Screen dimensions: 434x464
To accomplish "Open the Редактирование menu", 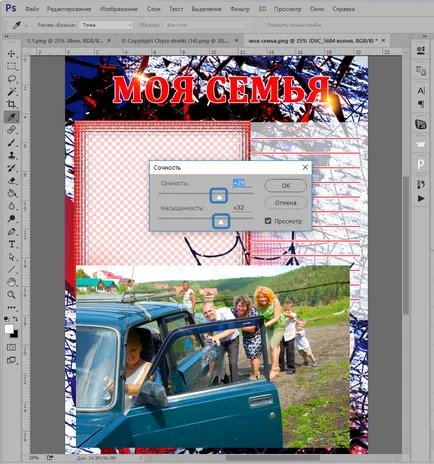I will point(69,9).
